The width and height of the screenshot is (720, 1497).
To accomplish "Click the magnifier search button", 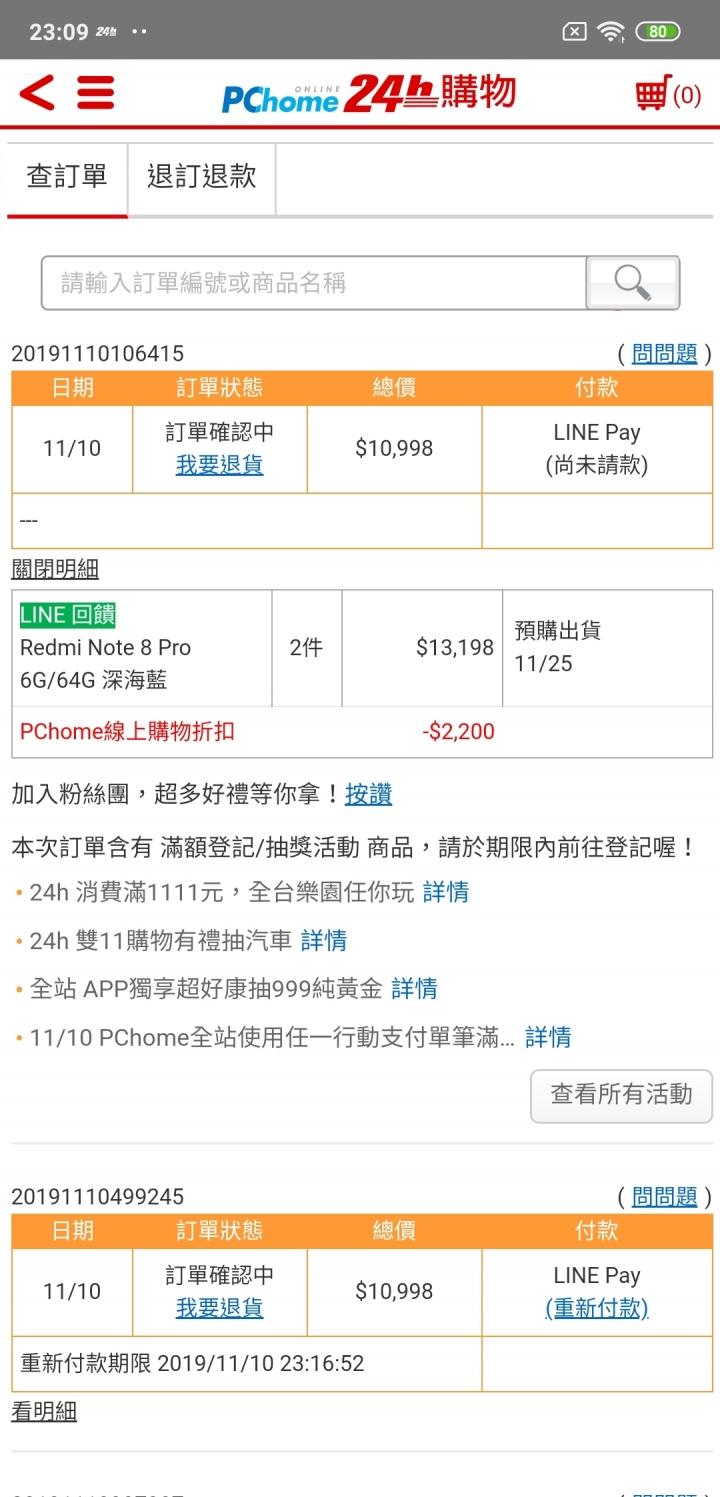I will point(633,283).
